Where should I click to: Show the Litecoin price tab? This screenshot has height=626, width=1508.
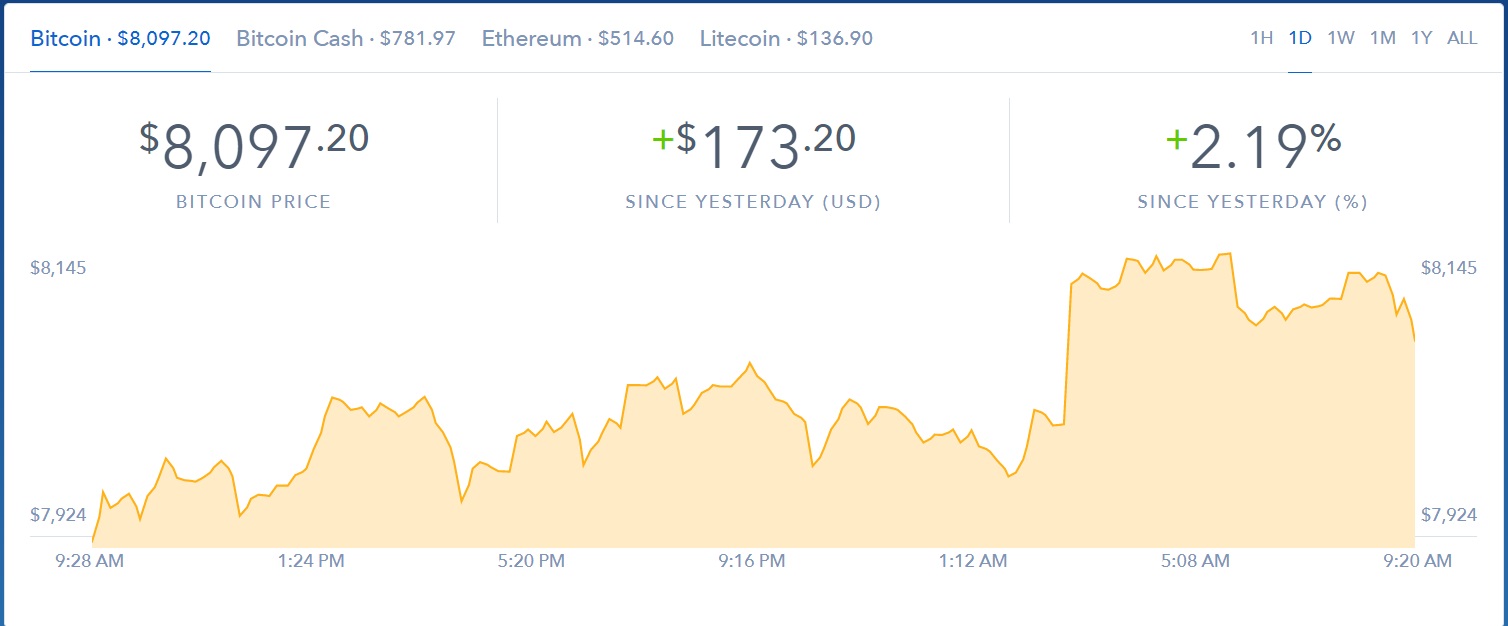pos(786,39)
